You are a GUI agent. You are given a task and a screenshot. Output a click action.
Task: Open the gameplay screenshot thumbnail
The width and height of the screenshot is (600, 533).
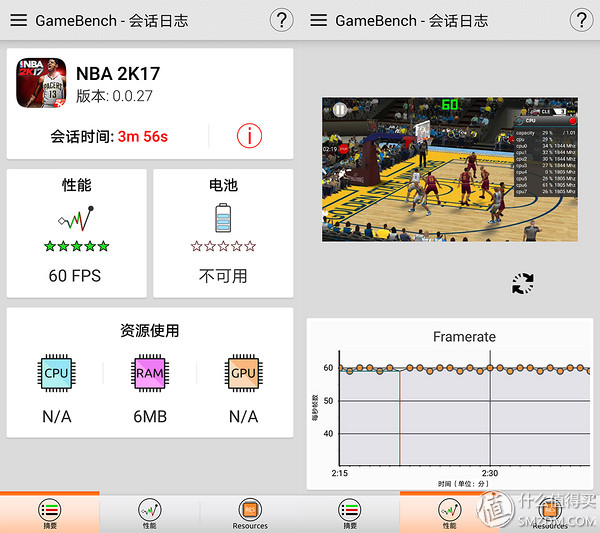click(450, 169)
